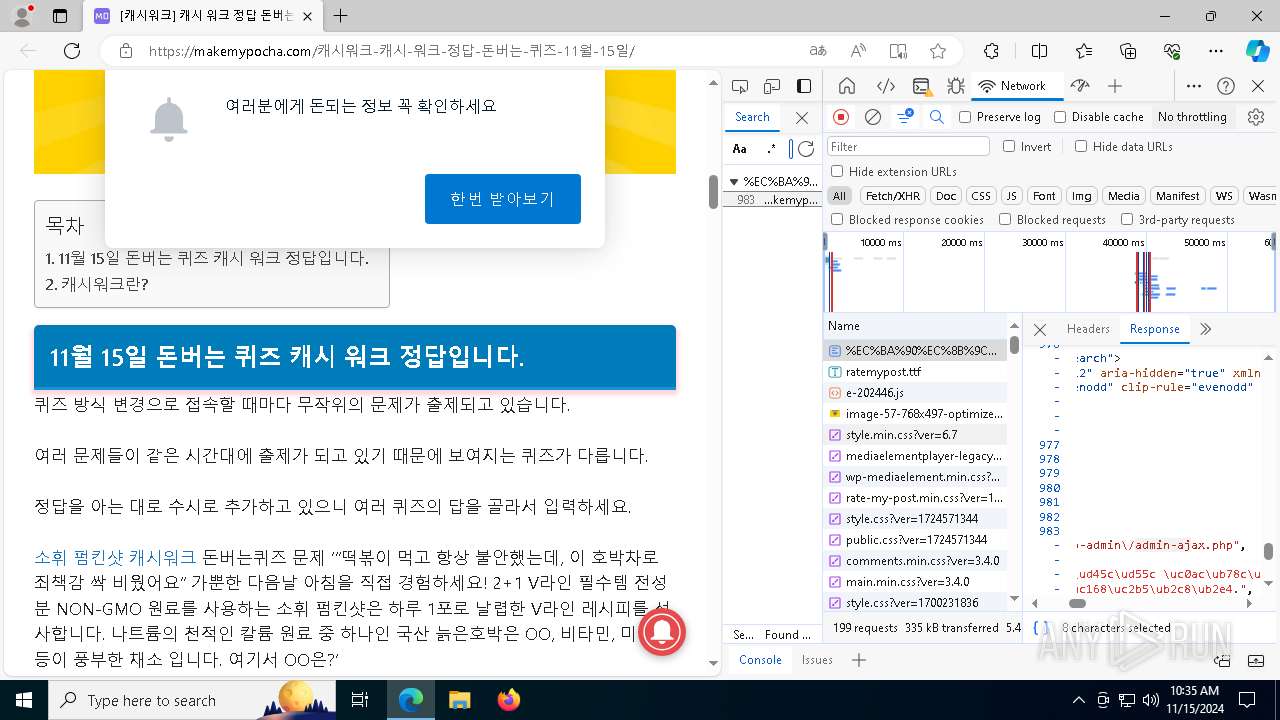Select public.css?ver=1724571344 request
This screenshot has width=1280, height=720.
[x=916, y=540]
